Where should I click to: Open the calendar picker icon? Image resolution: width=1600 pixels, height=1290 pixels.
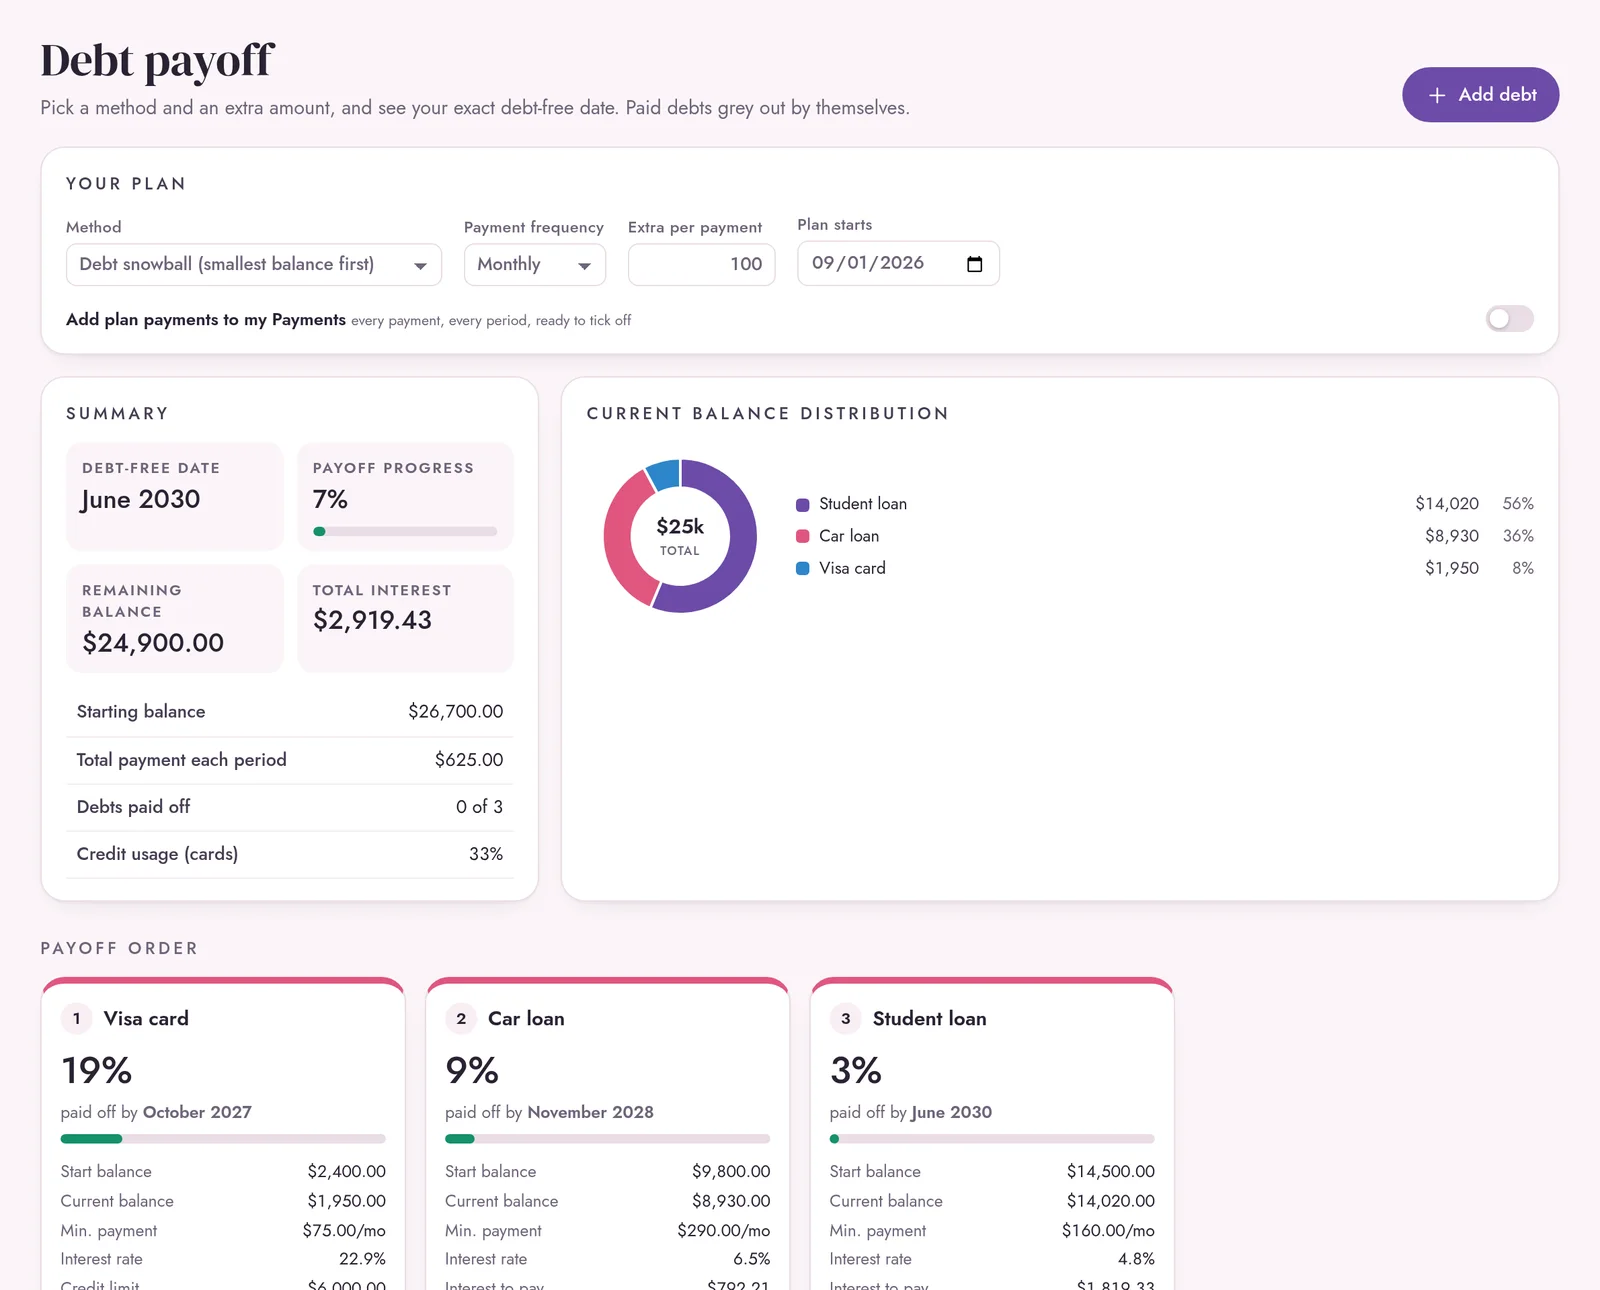tap(975, 264)
